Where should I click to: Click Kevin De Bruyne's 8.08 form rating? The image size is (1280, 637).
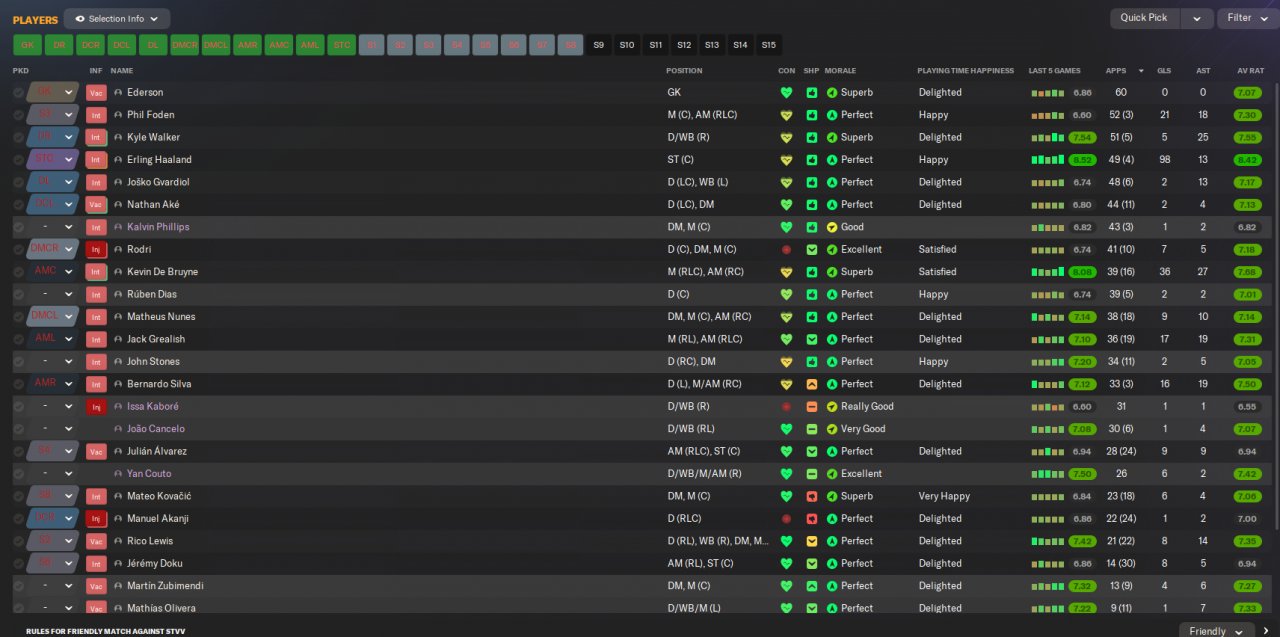point(1082,272)
